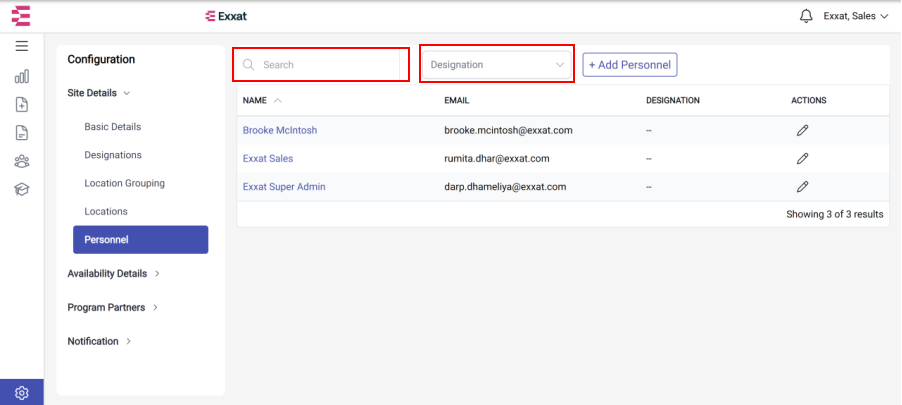The height and width of the screenshot is (405, 902).
Task: Open the bar chart dashboard icon
Action: (22, 77)
